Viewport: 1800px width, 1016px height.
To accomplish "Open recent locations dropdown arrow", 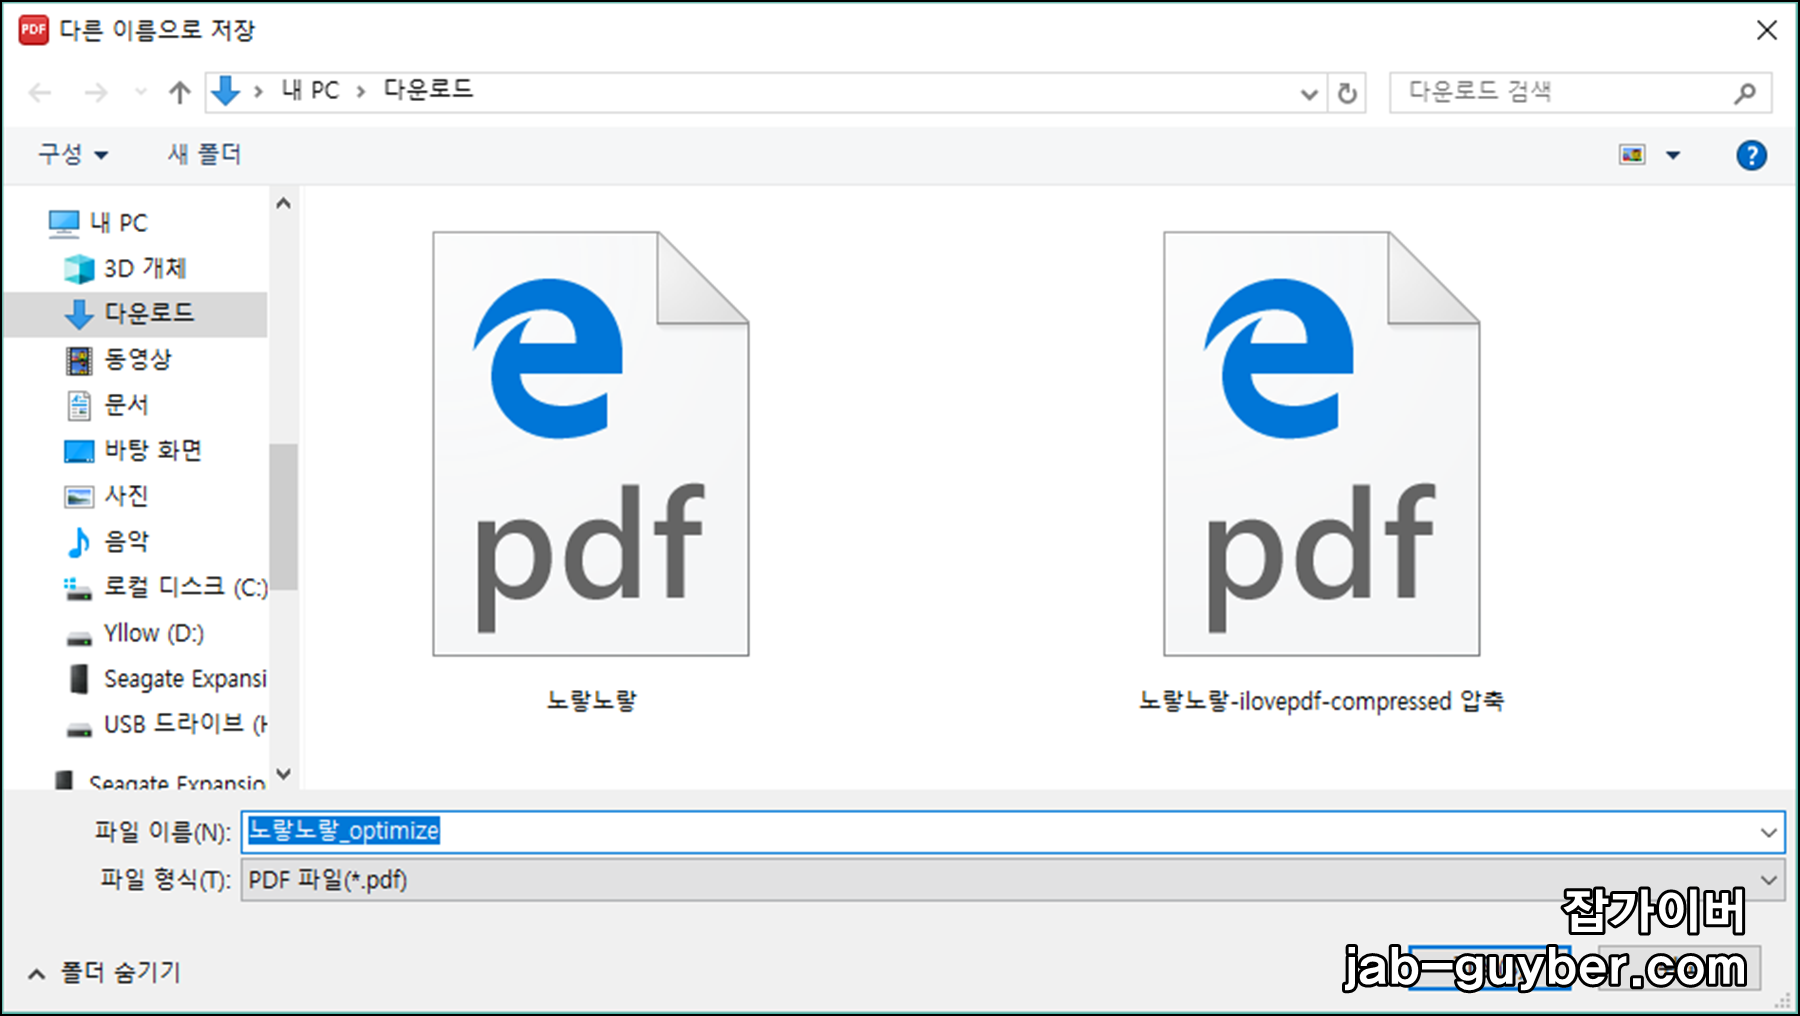I will click(141, 93).
